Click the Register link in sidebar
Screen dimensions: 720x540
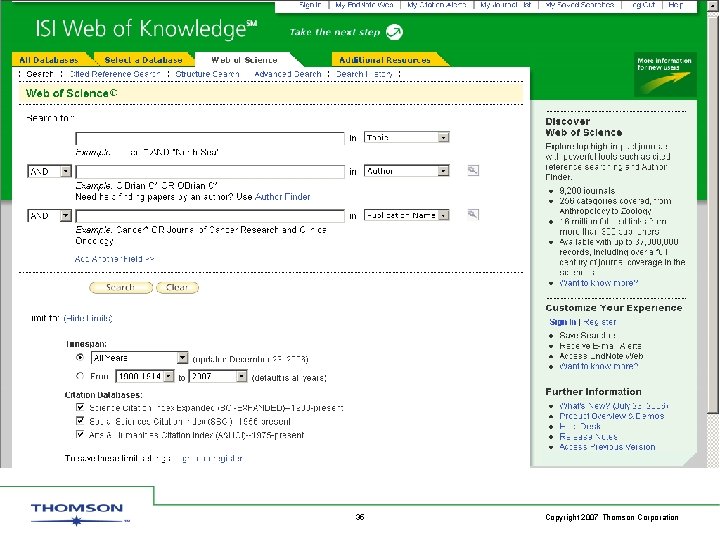600,322
